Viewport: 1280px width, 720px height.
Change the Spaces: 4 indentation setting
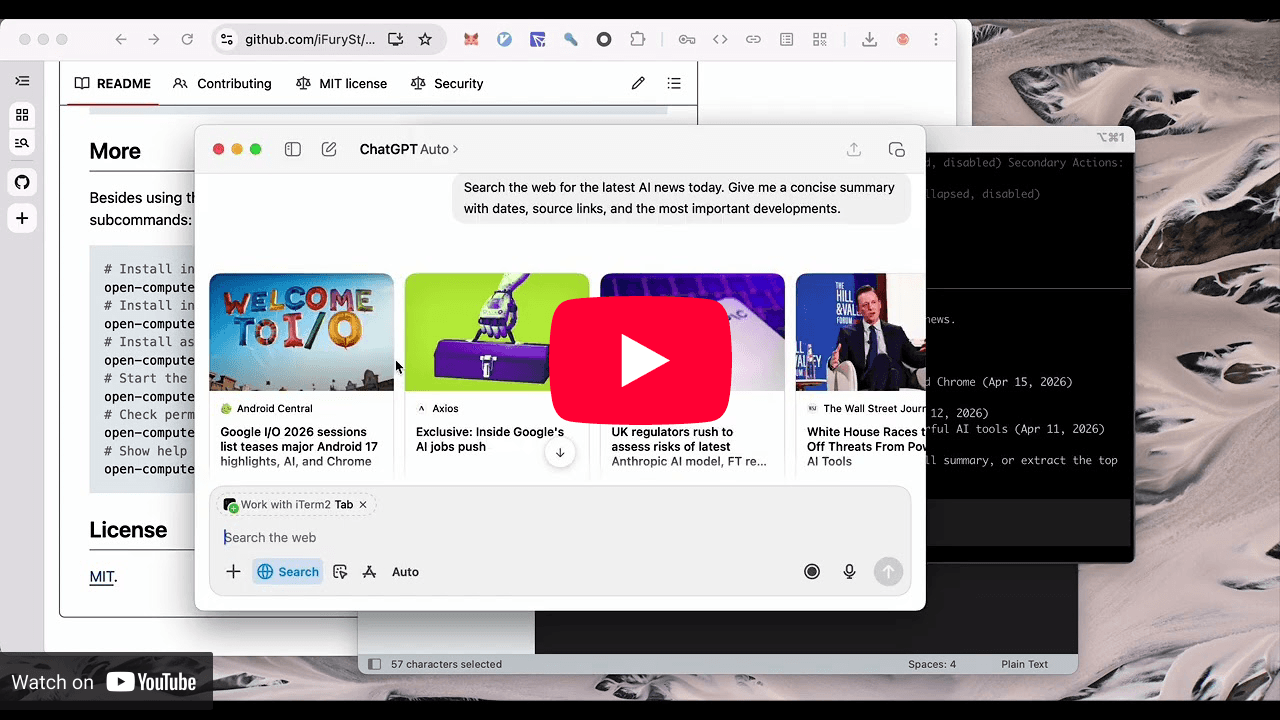[x=932, y=664]
